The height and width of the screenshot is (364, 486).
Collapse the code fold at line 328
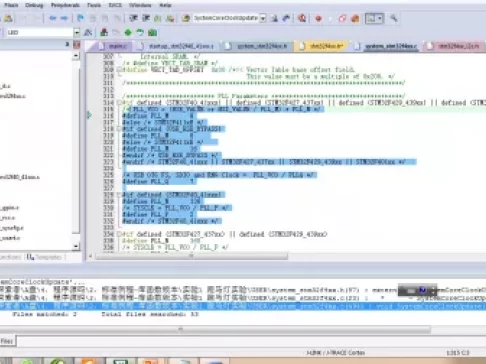pos(119,195)
